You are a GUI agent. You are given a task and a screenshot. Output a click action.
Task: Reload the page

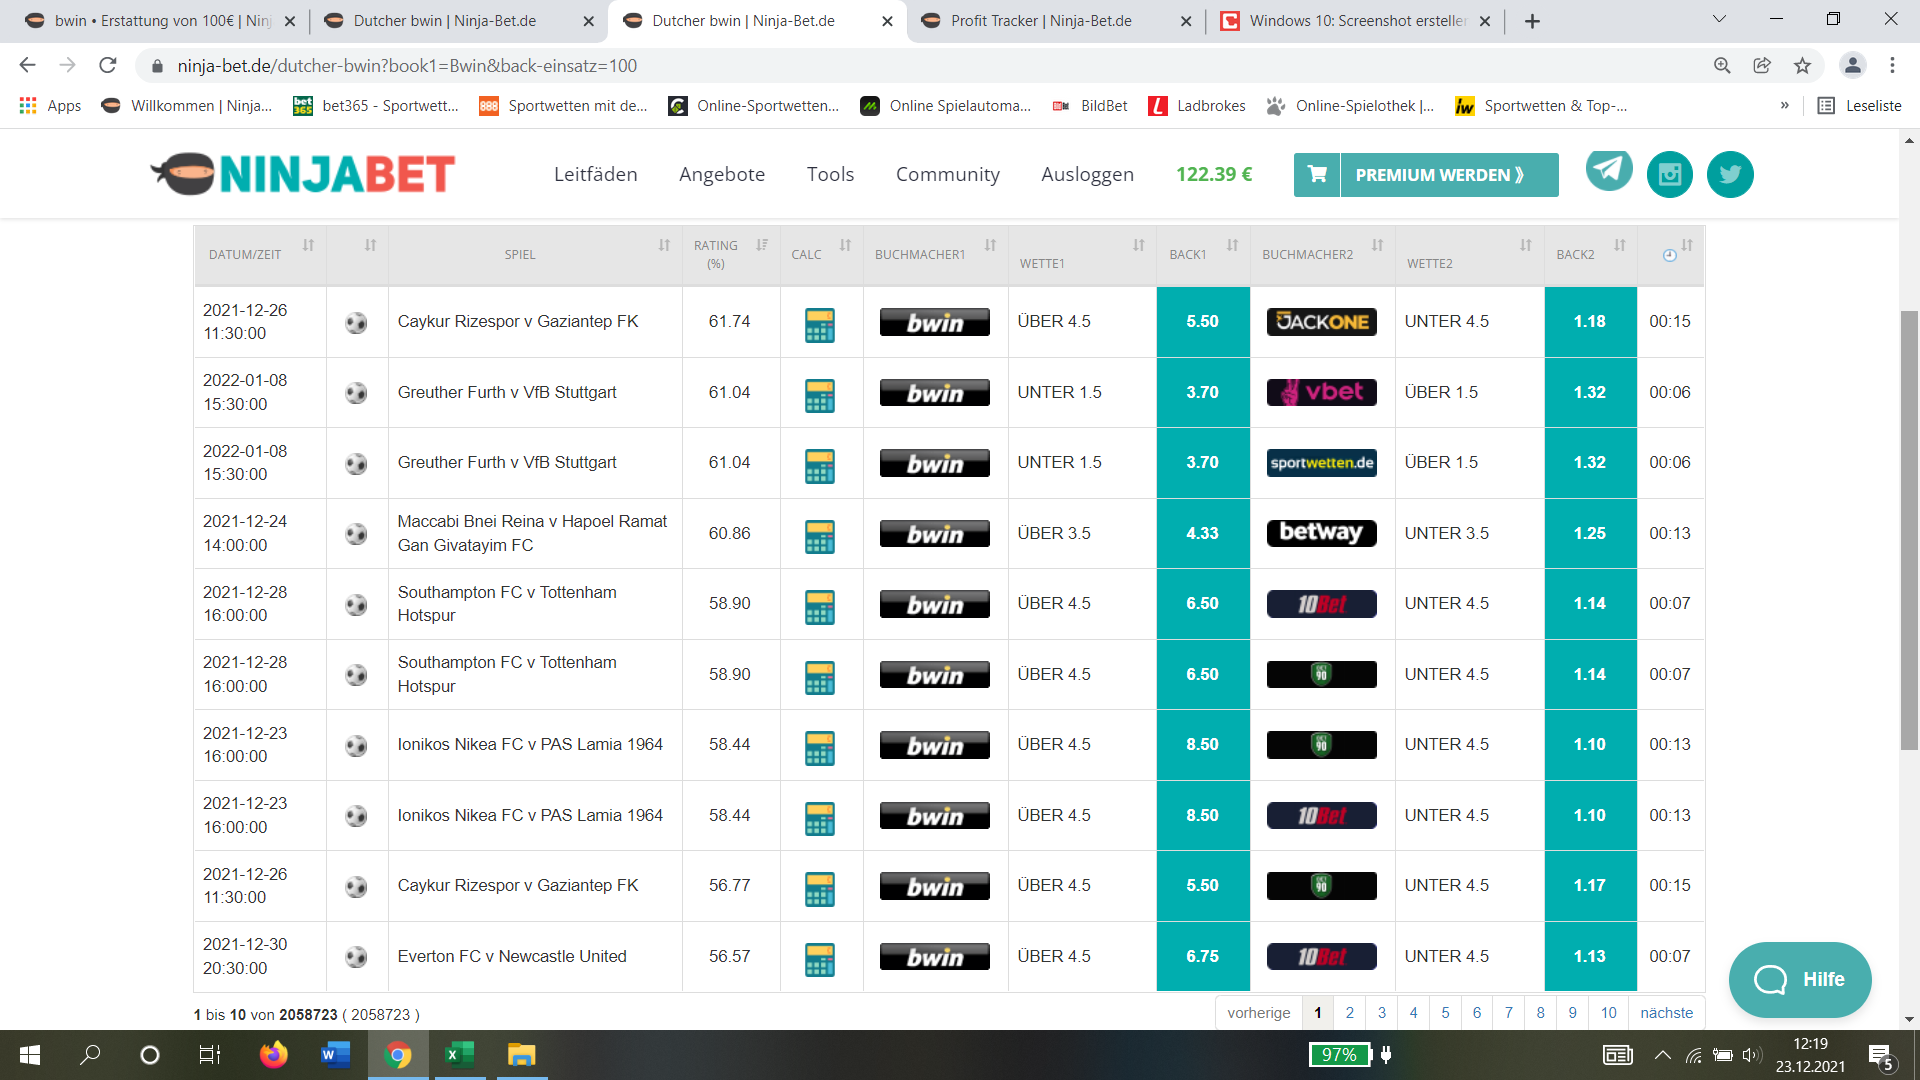(108, 66)
